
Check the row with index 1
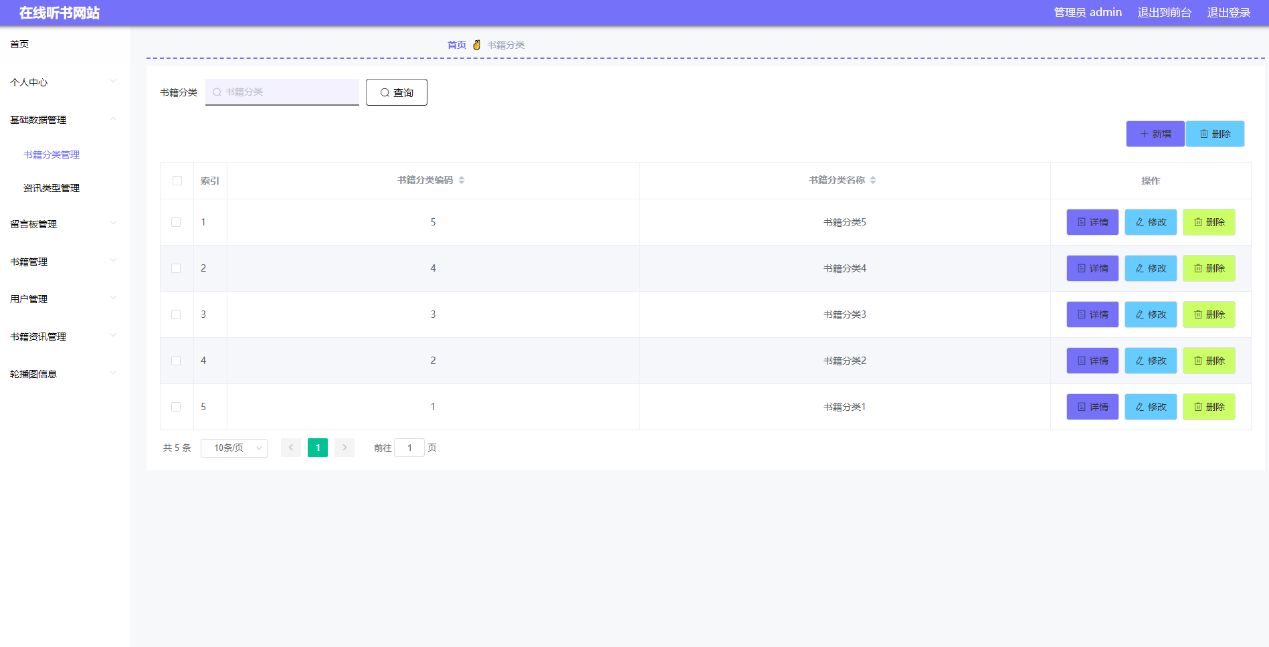(176, 222)
